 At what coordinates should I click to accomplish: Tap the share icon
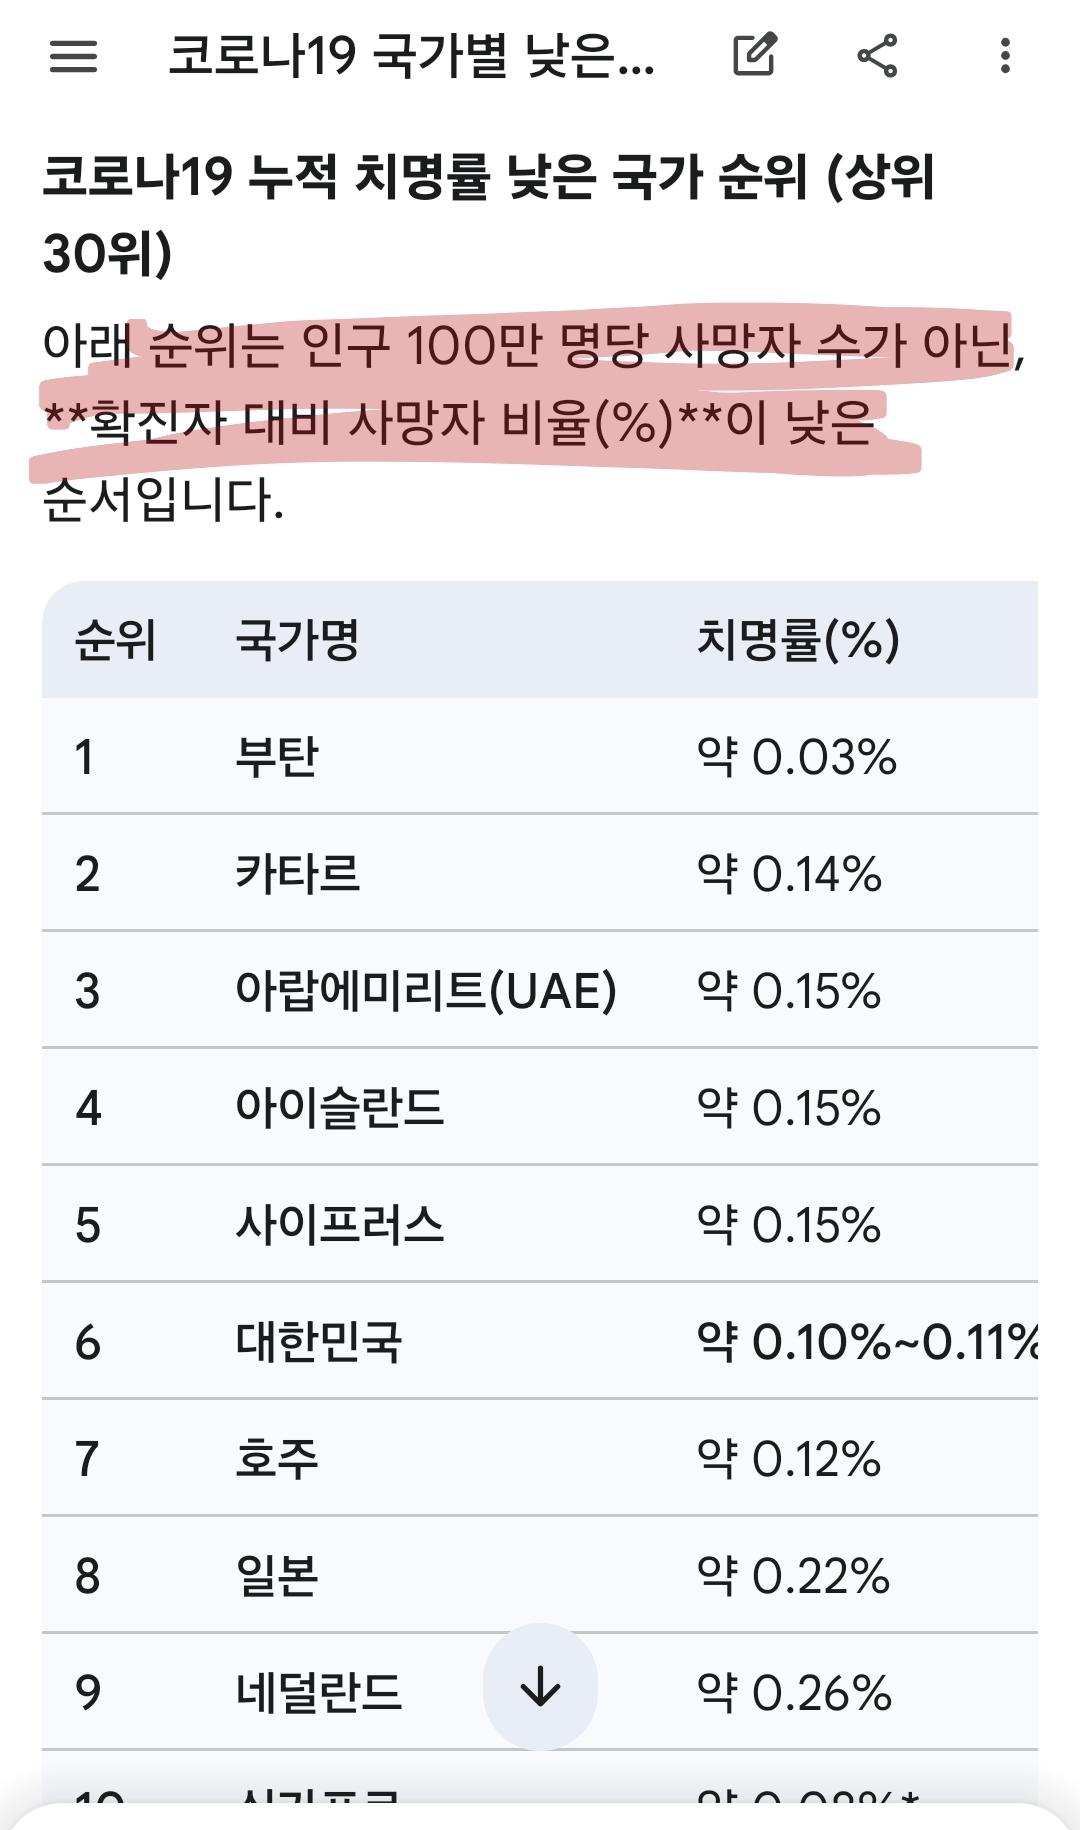(x=877, y=55)
